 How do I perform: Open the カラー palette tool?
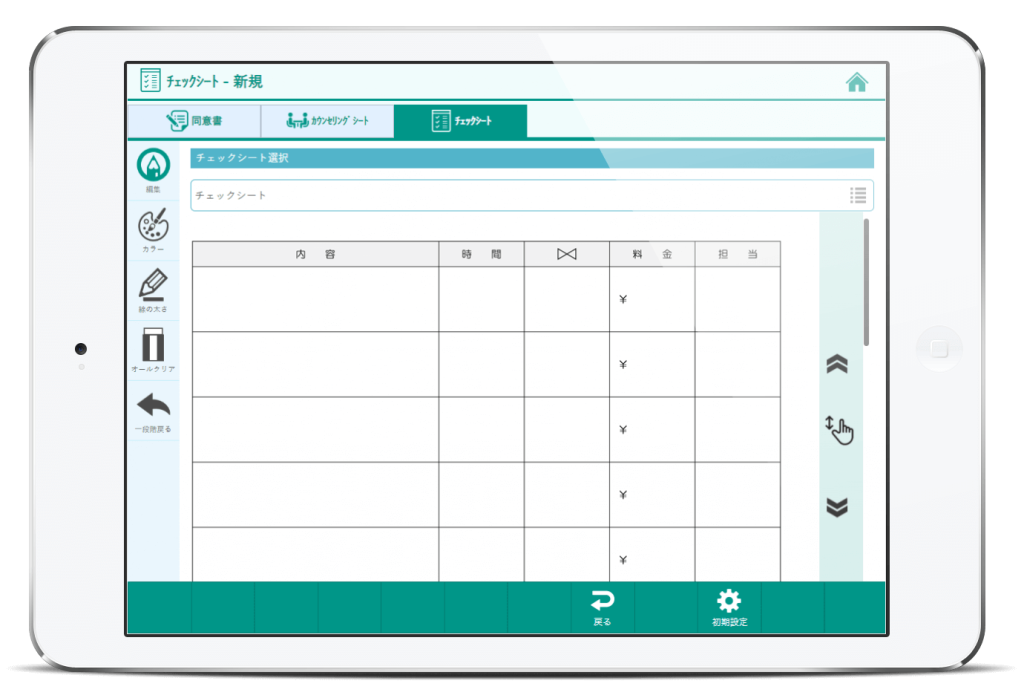(x=153, y=230)
